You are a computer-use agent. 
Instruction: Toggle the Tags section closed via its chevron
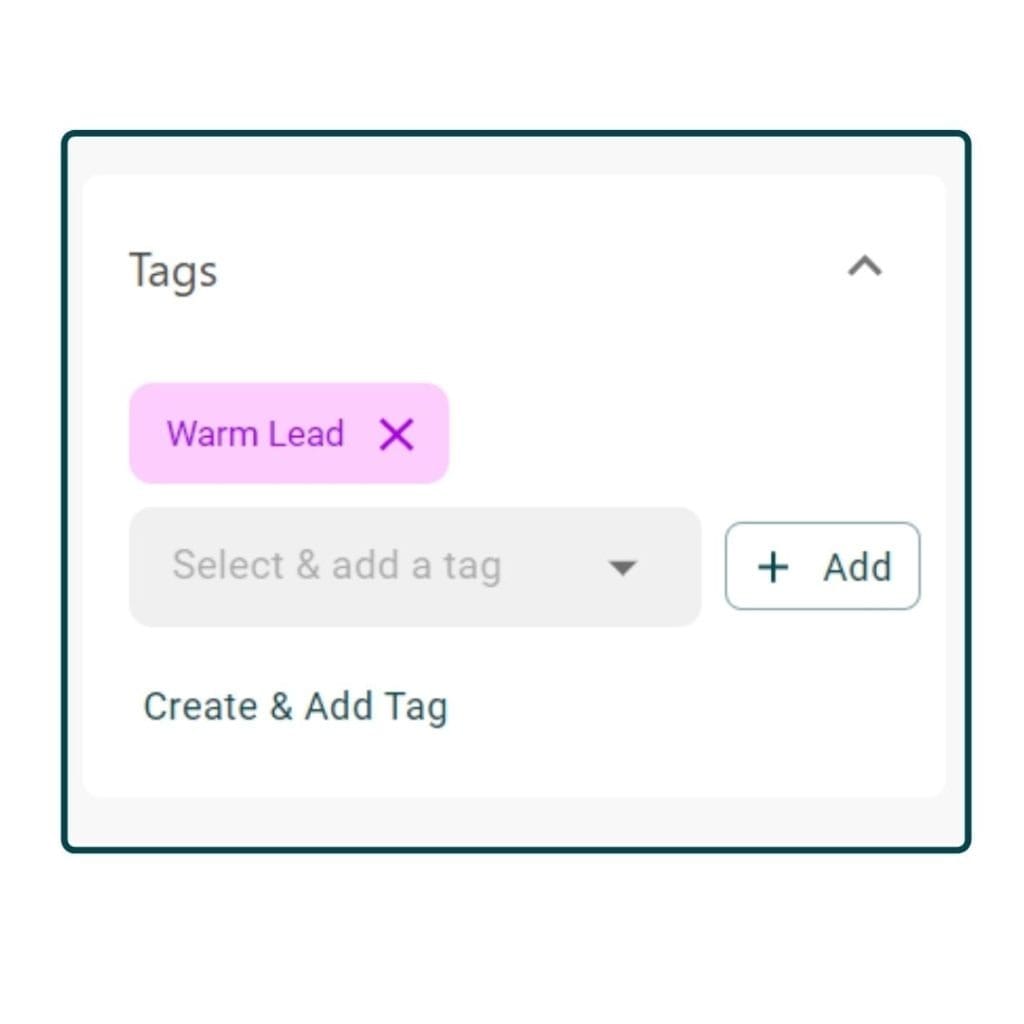864,266
